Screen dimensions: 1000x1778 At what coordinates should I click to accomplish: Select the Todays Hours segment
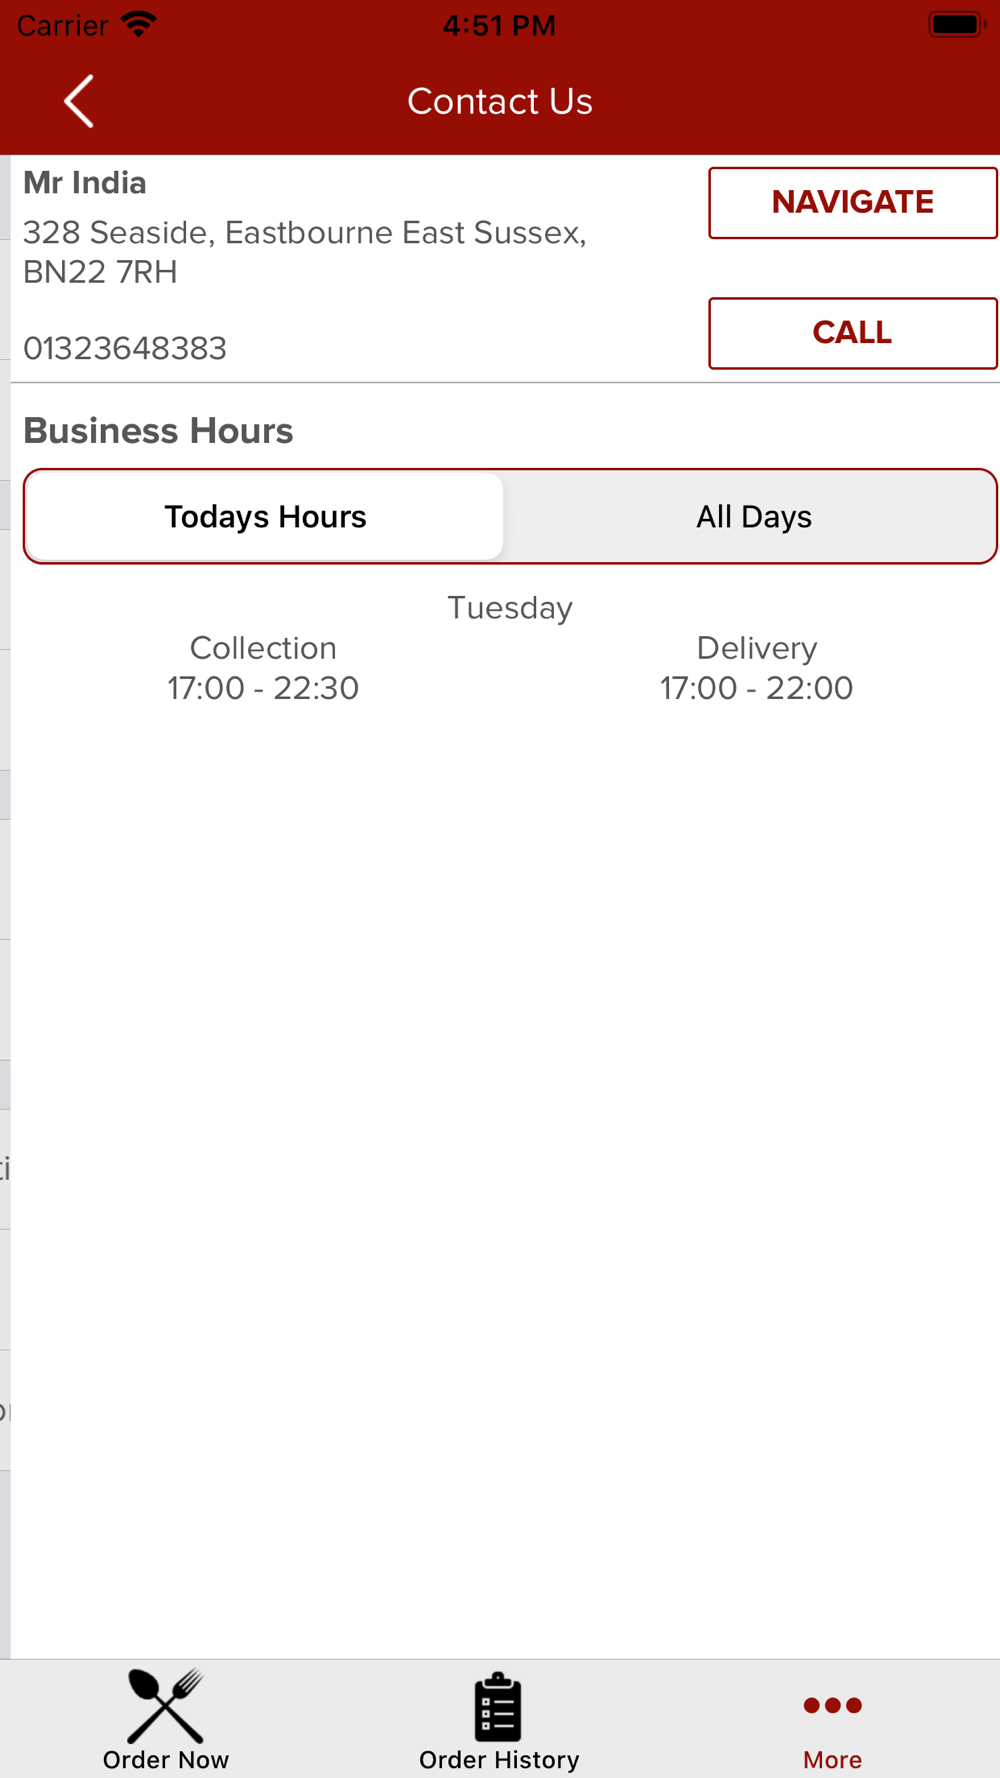click(265, 516)
